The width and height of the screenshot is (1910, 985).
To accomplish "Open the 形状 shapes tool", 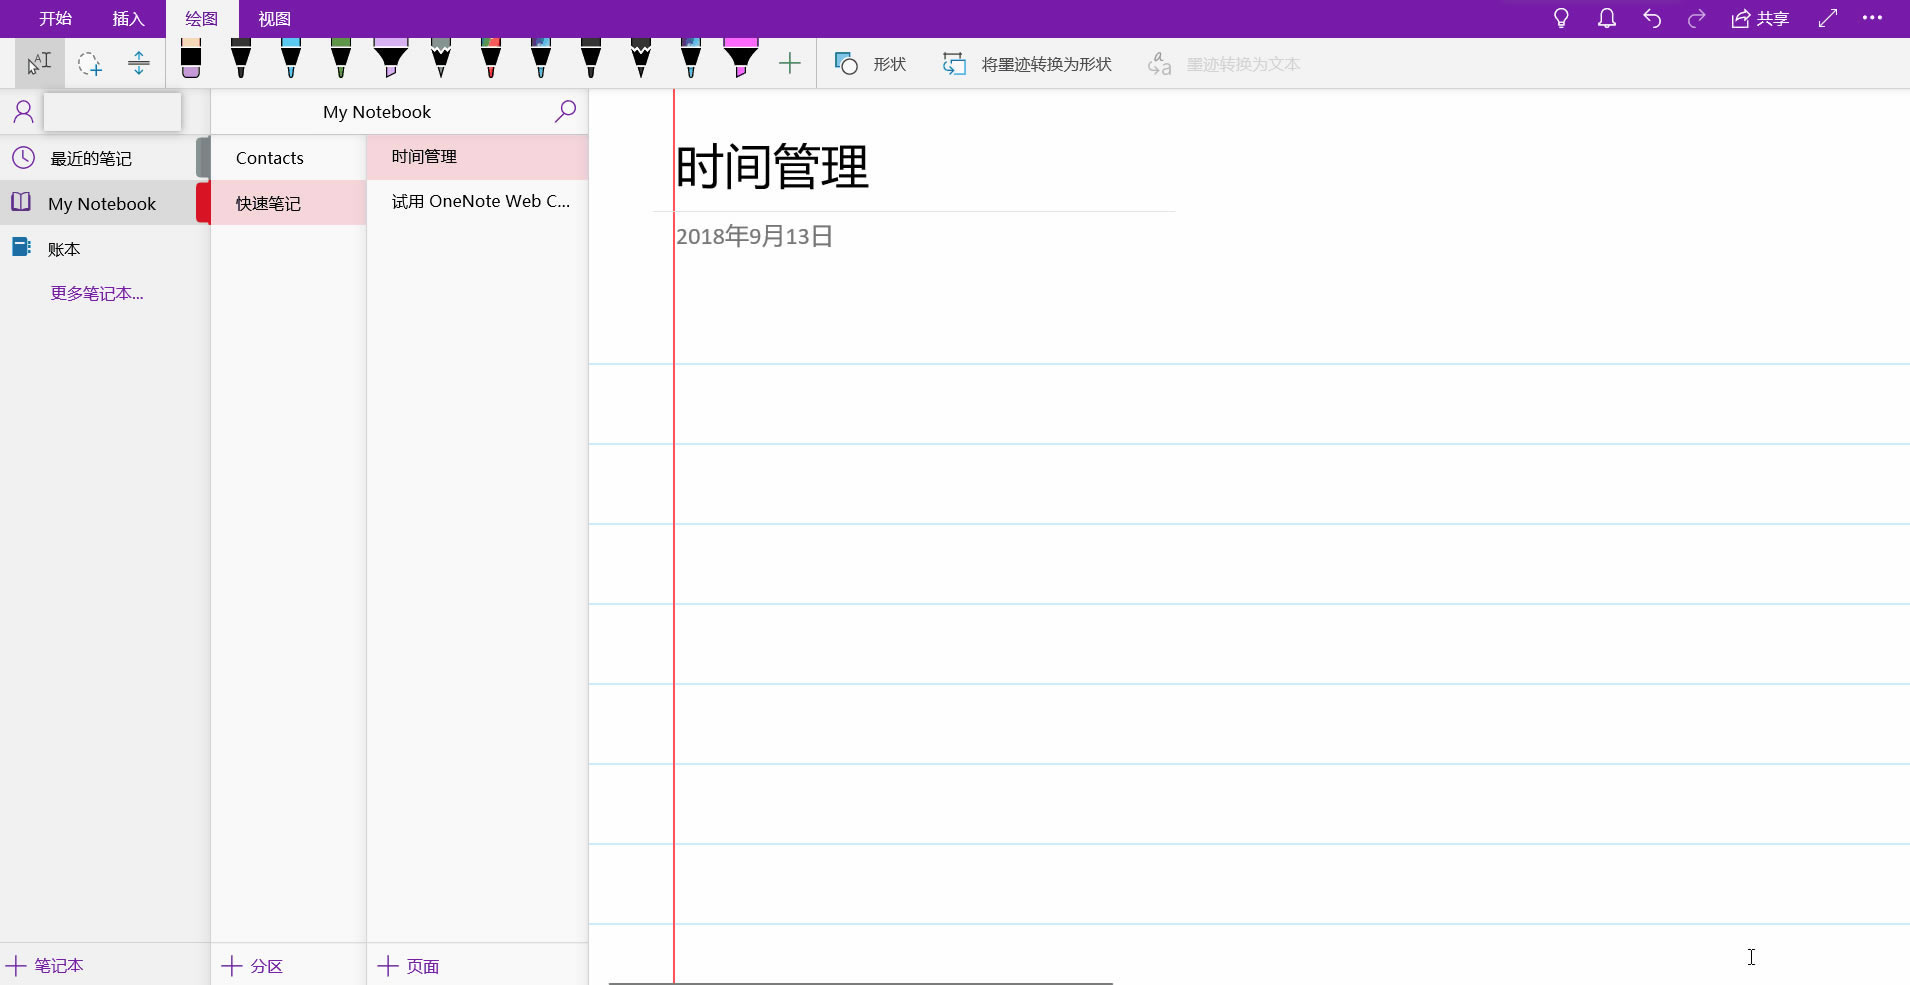I will pyautogui.click(x=871, y=63).
